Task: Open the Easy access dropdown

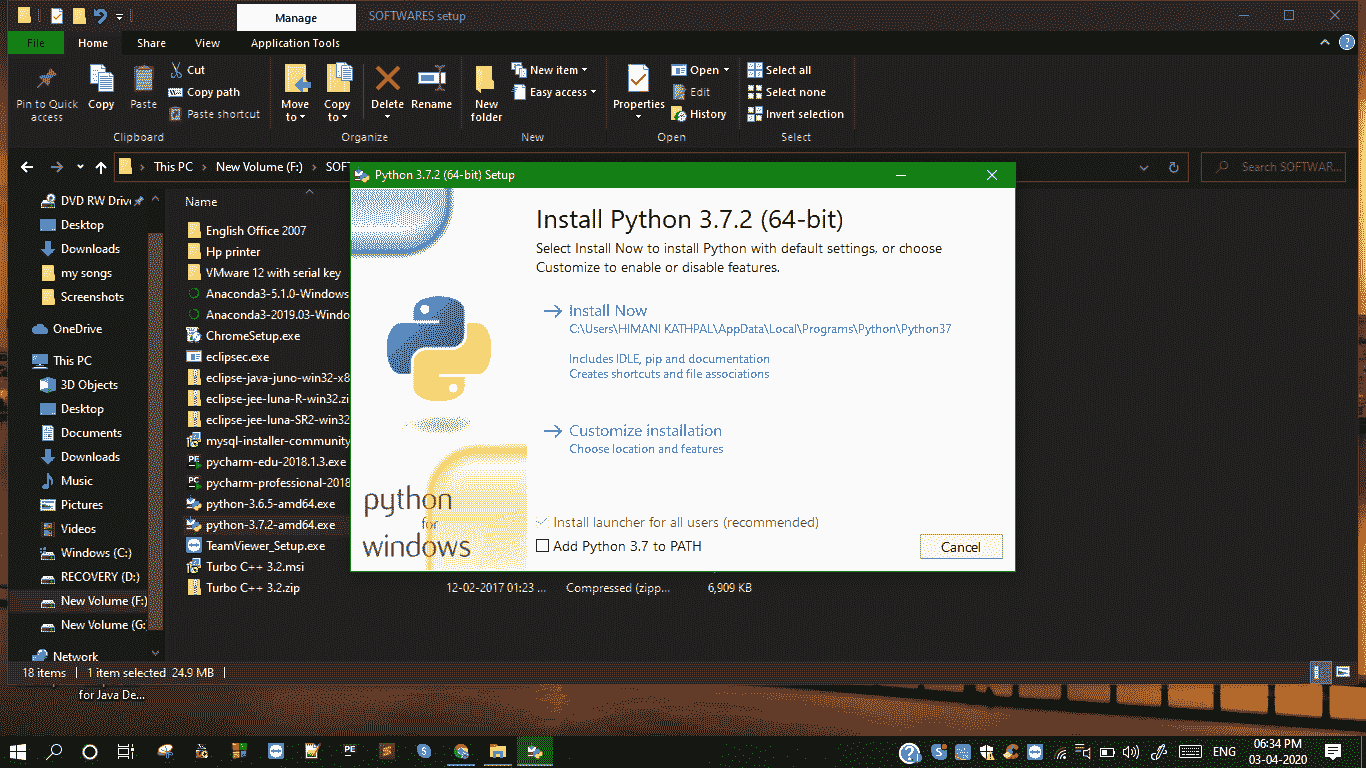Action: click(553, 92)
